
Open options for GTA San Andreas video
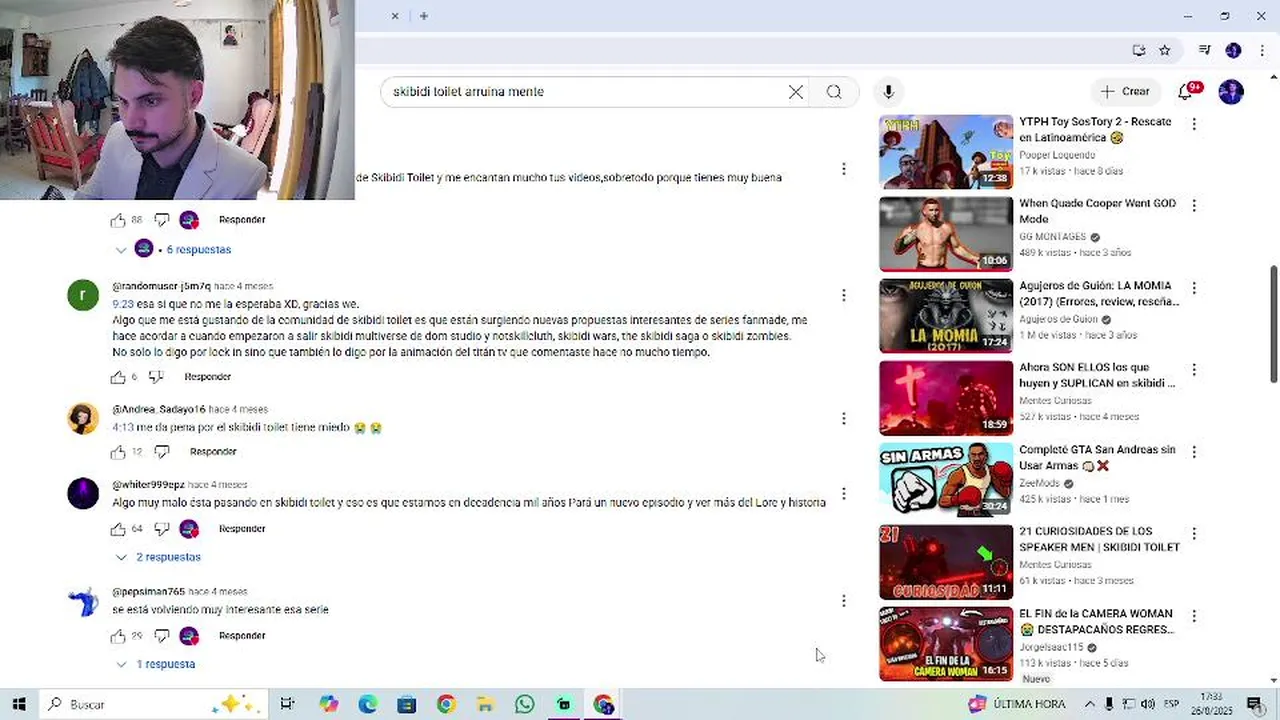coord(1194,452)
